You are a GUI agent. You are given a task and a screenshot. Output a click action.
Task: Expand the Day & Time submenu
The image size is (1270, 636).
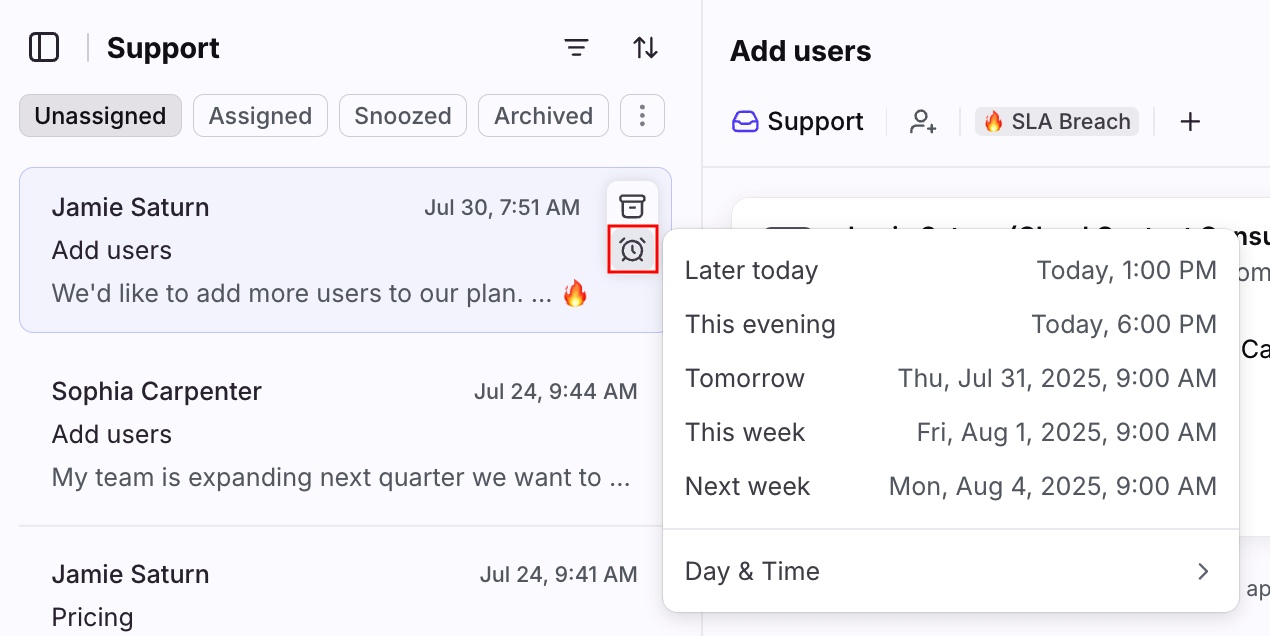(x=951, y=572)
